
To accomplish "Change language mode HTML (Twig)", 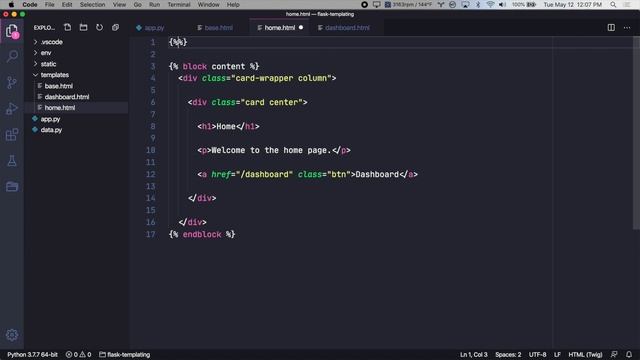I will [x=585, y=355].
